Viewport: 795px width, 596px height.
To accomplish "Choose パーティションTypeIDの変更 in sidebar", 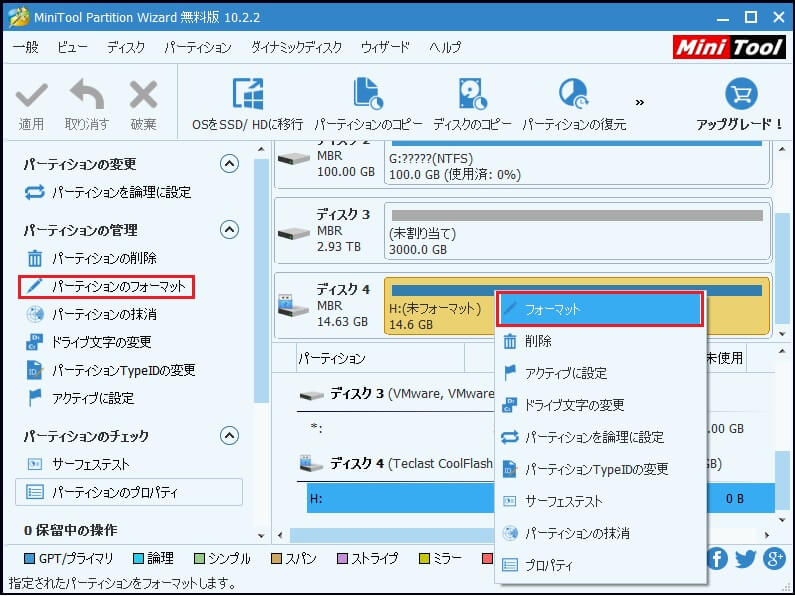I will (x=111, y=370).
